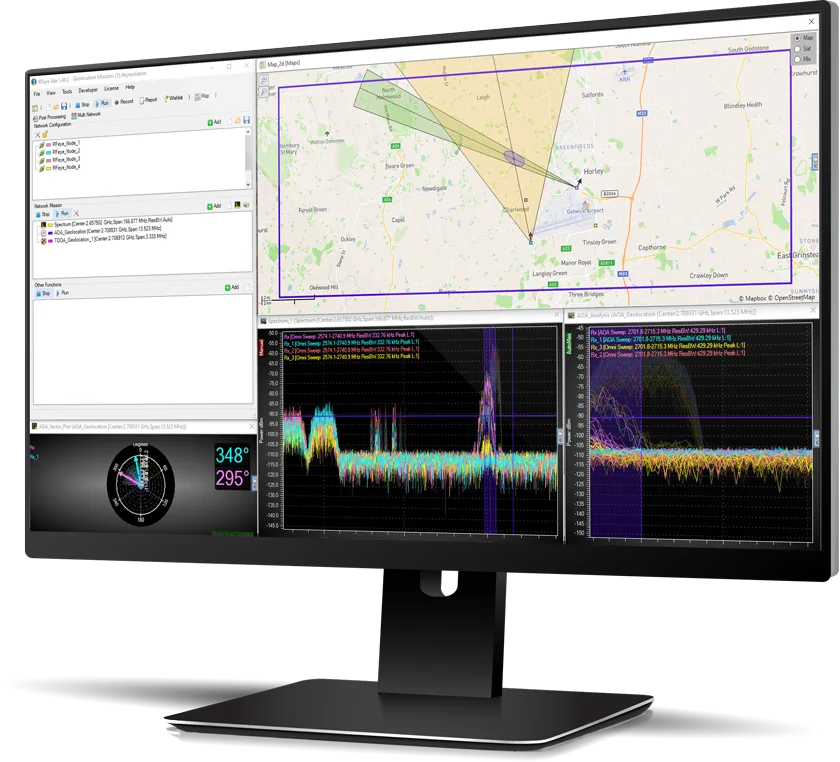Image resolution: width=840 pixels, height=762 pixels.
Task: Add a node in Network Configuration
Action: [x=214, y=122]
